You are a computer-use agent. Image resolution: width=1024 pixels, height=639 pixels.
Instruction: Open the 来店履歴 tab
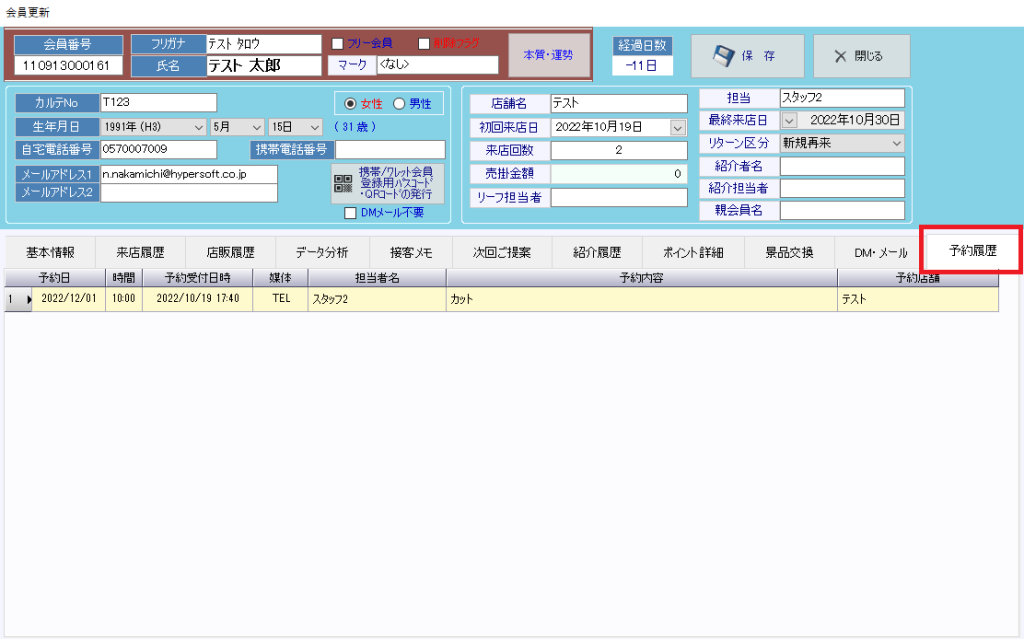coord(140,252)
